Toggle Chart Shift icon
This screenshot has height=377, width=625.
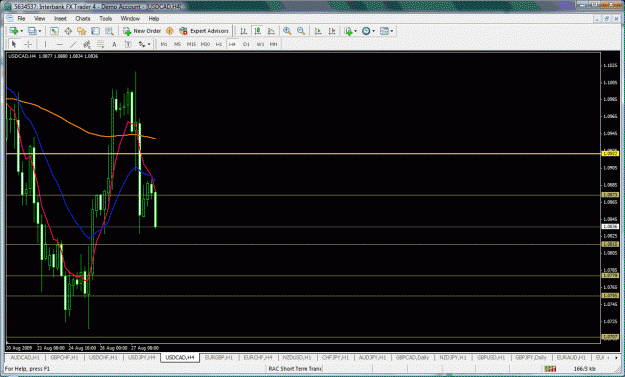coord(332,31)
